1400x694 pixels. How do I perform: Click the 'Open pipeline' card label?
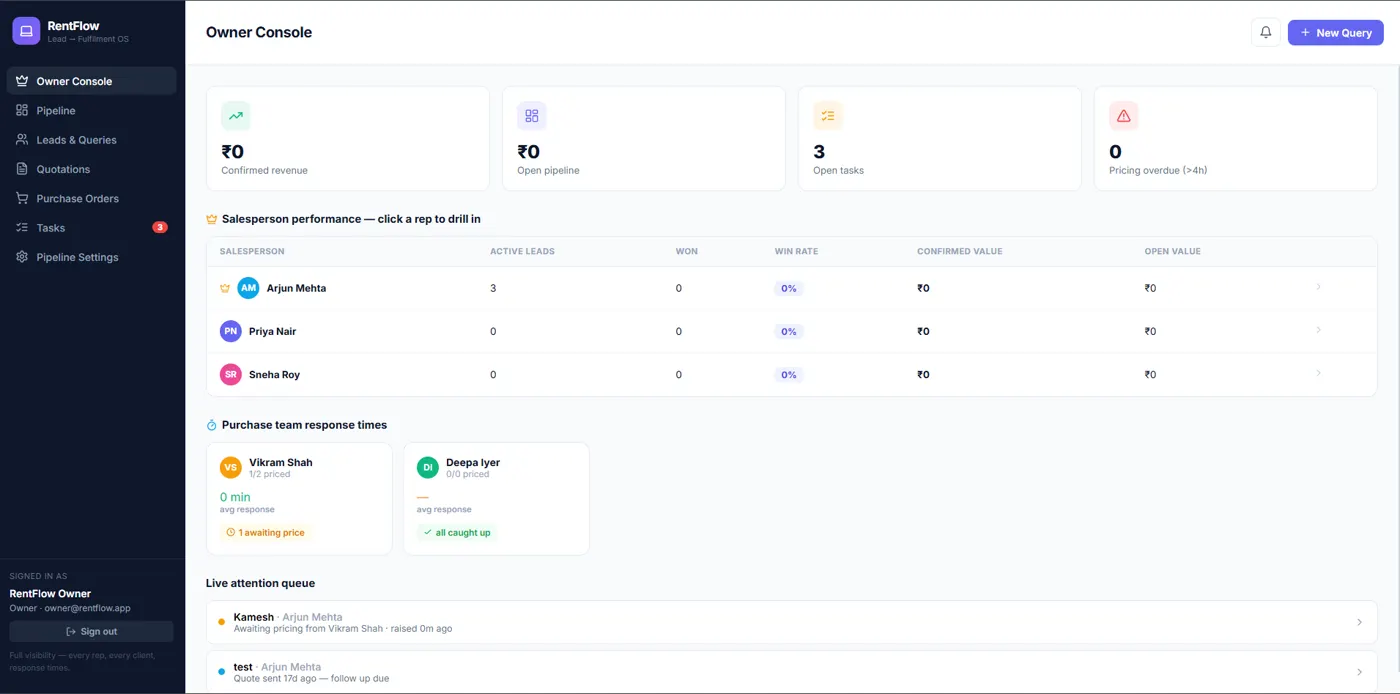pyautogui.click(x=548, y=170)
